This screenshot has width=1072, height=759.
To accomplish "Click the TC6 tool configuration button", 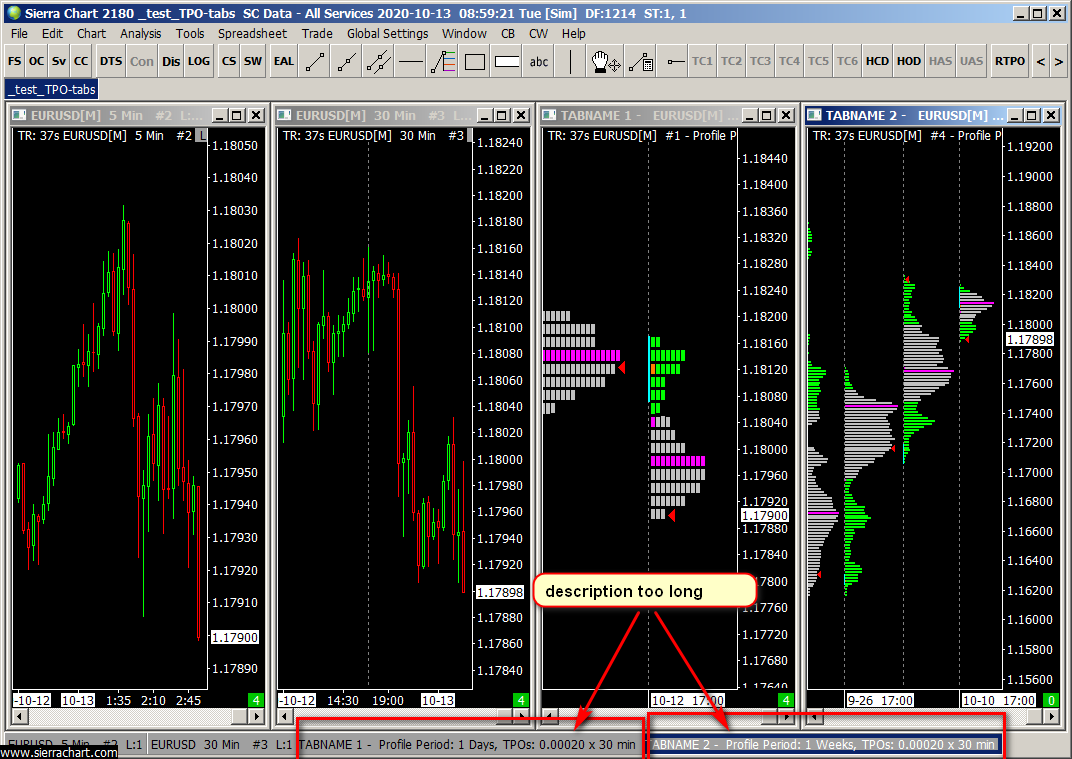I will [848, 61].
